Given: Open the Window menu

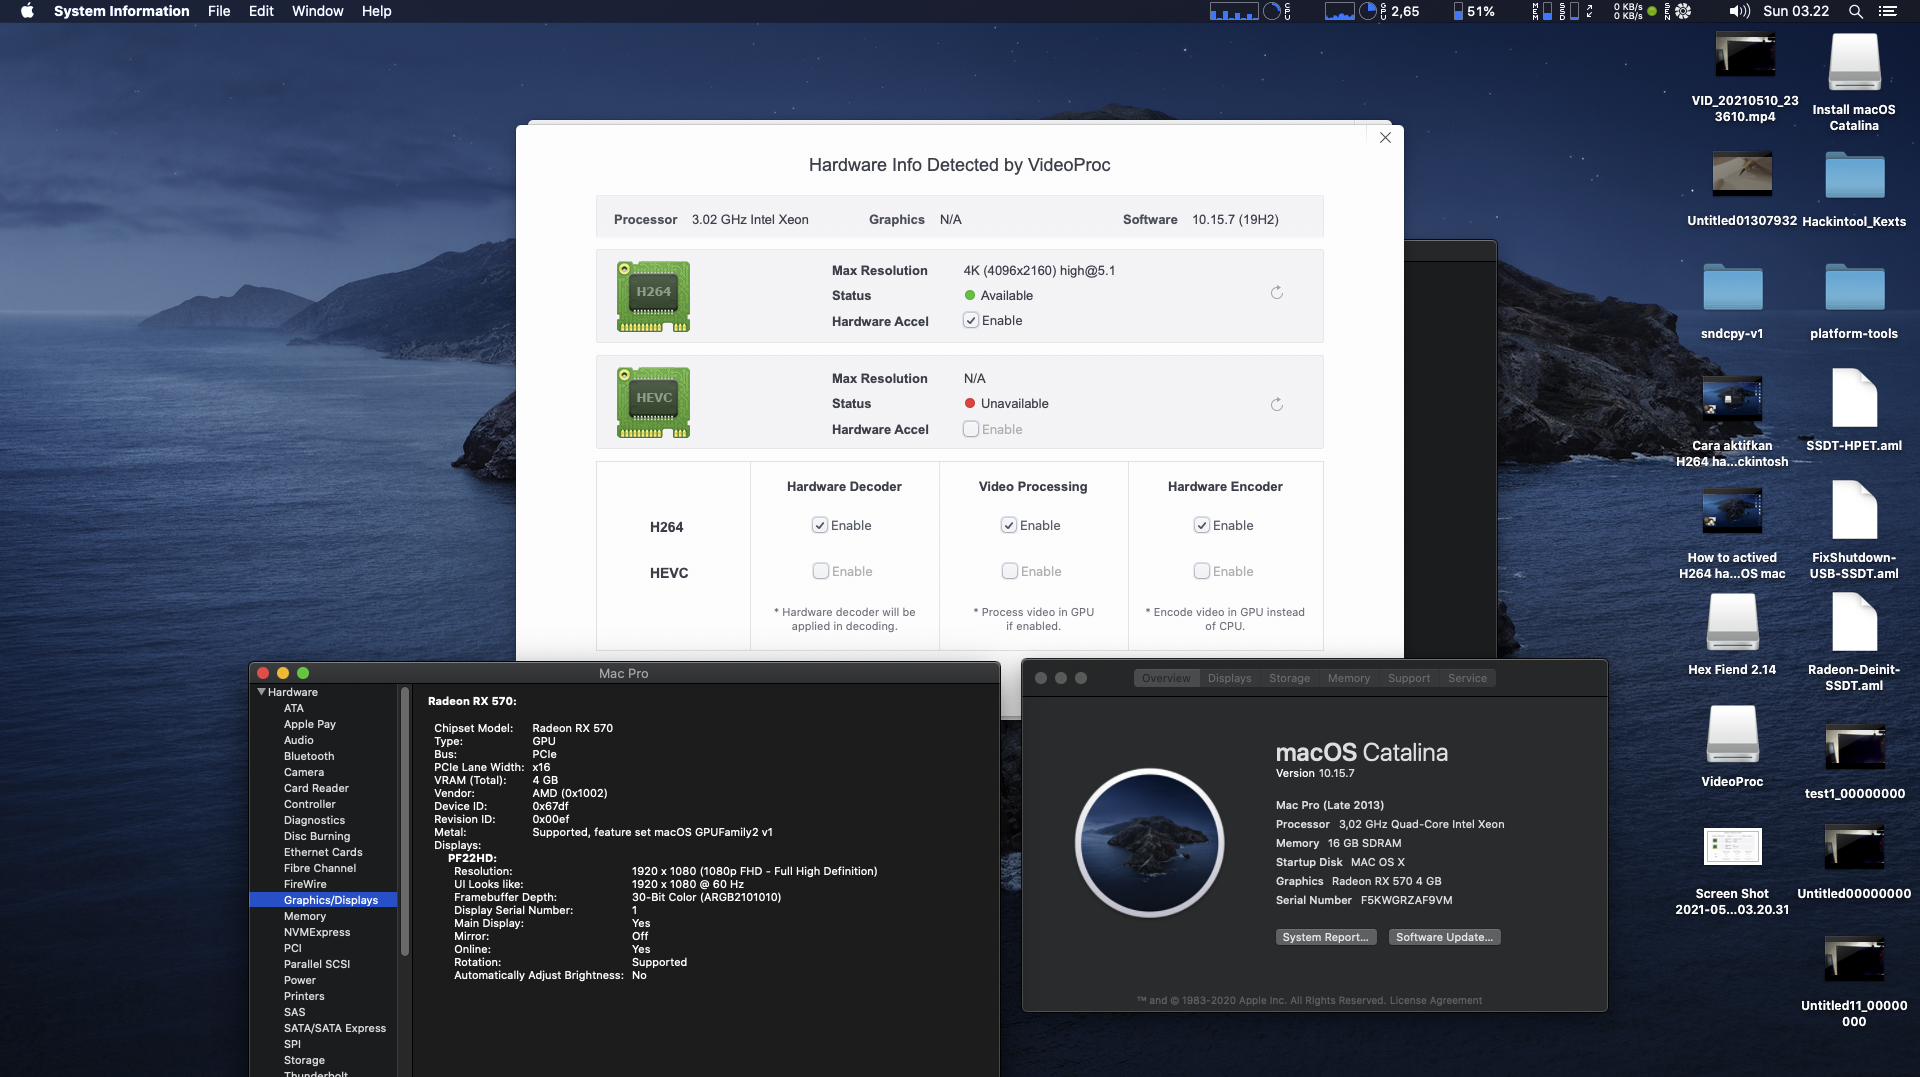Looking at the screenshot, I should pyautogui.click(x=317, y=11).
